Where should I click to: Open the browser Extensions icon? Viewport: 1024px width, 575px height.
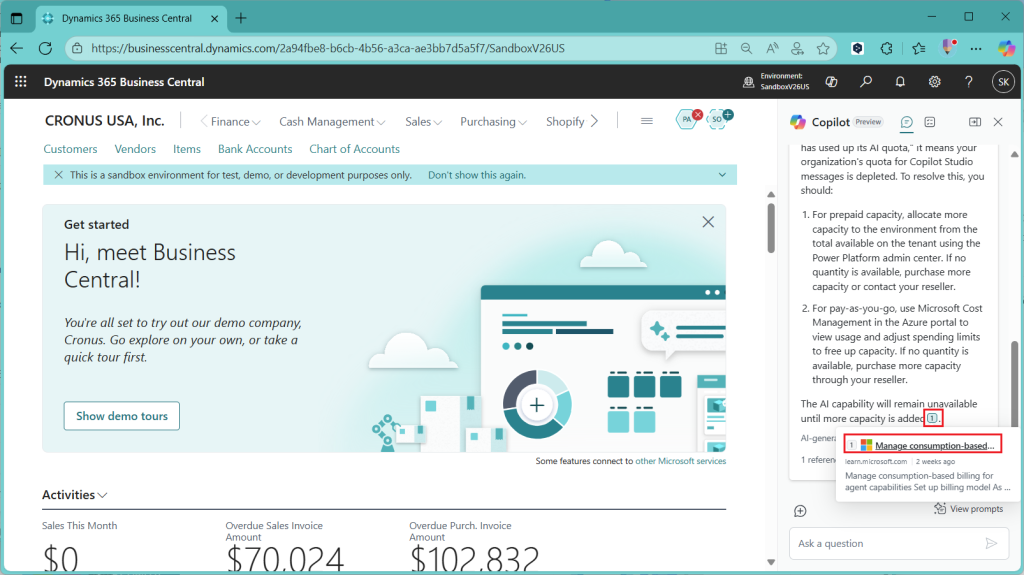(x=886, y=48)
